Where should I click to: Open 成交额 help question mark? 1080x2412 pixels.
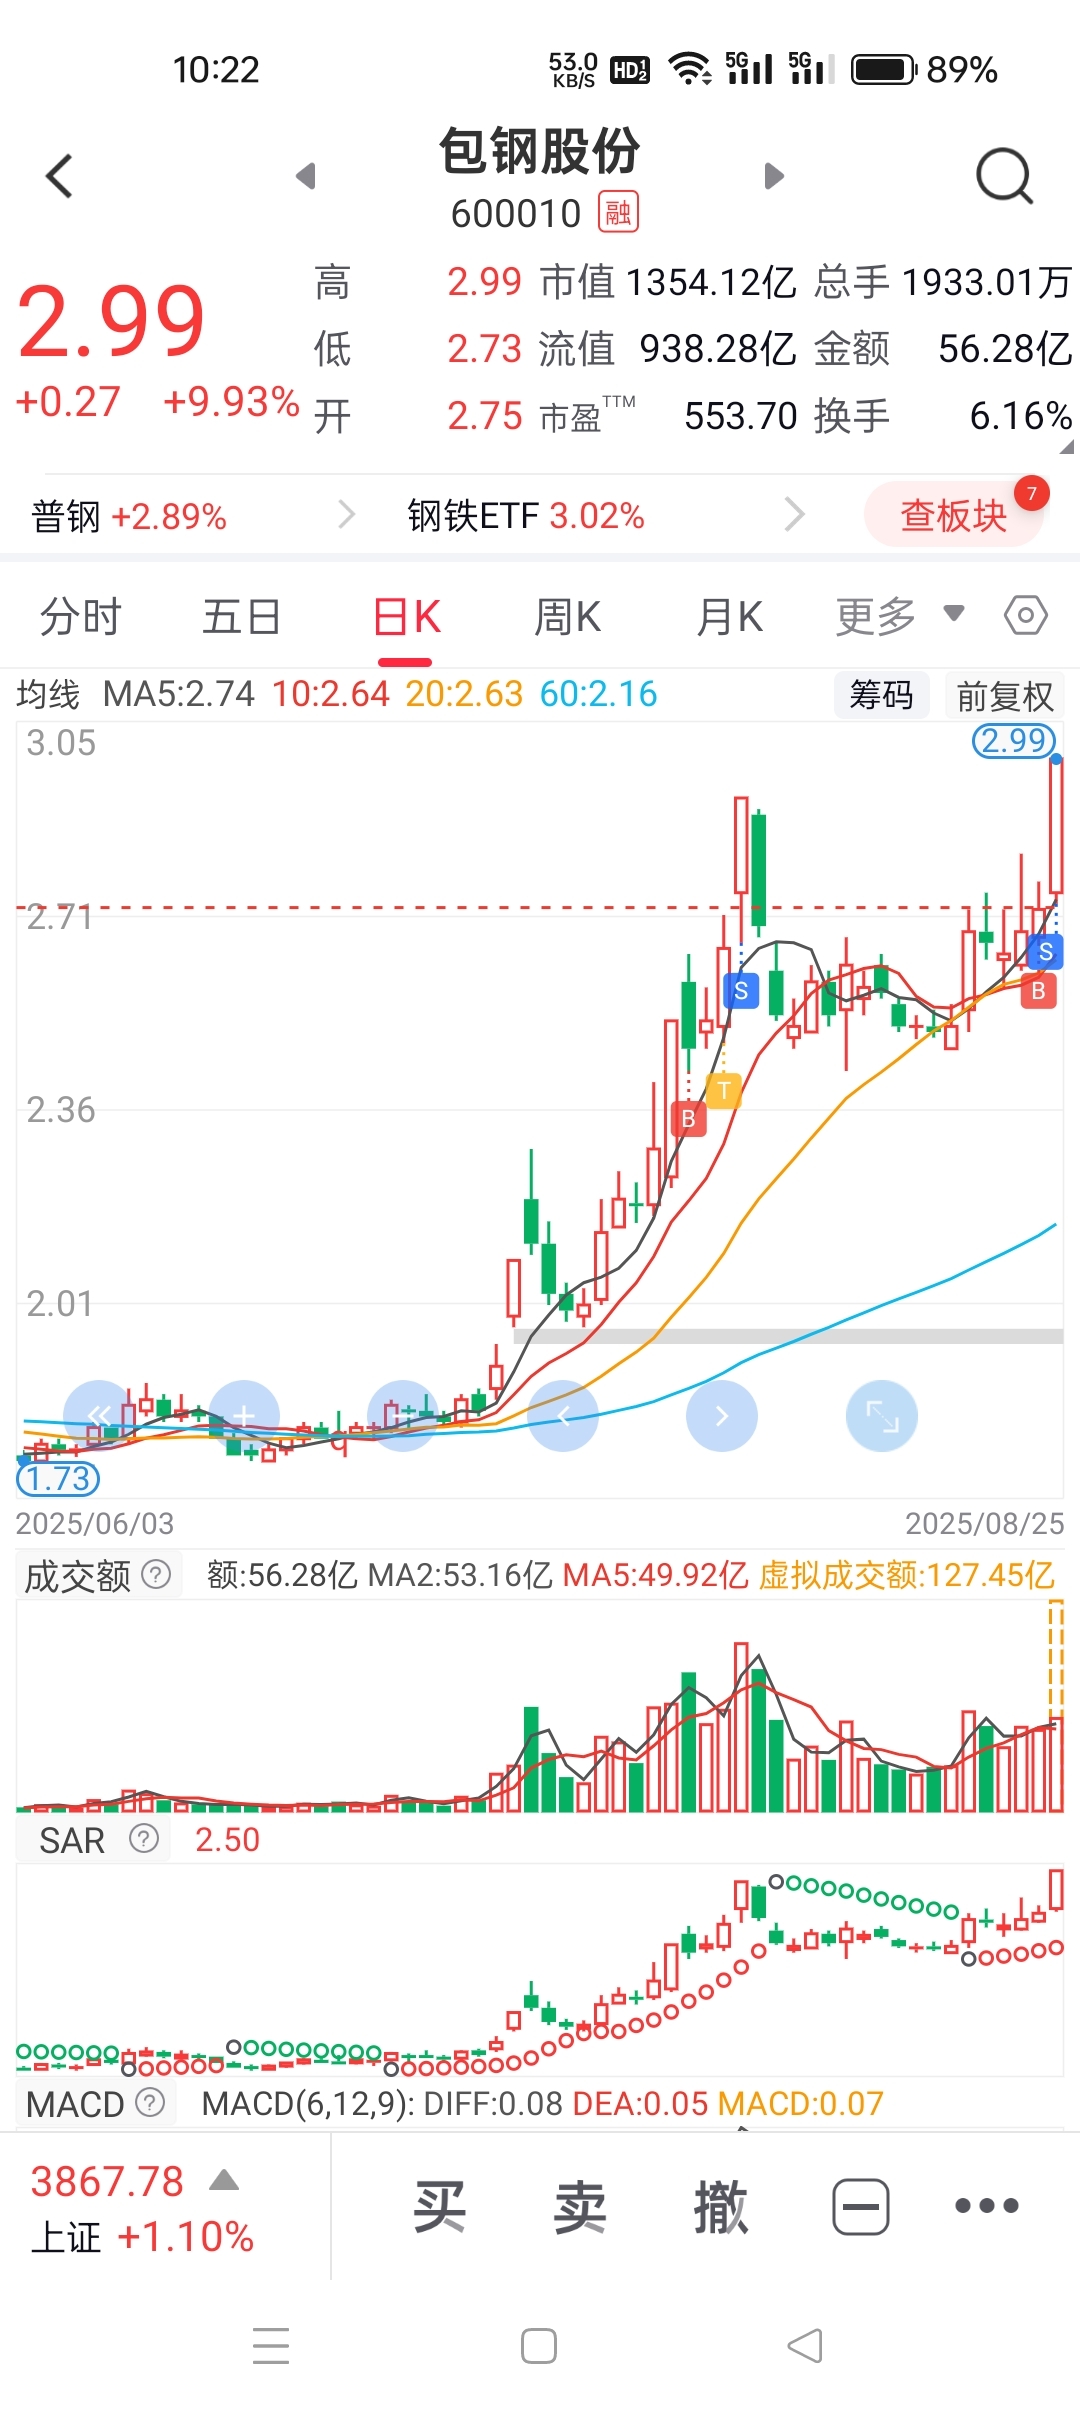[x=156, y=1575]
